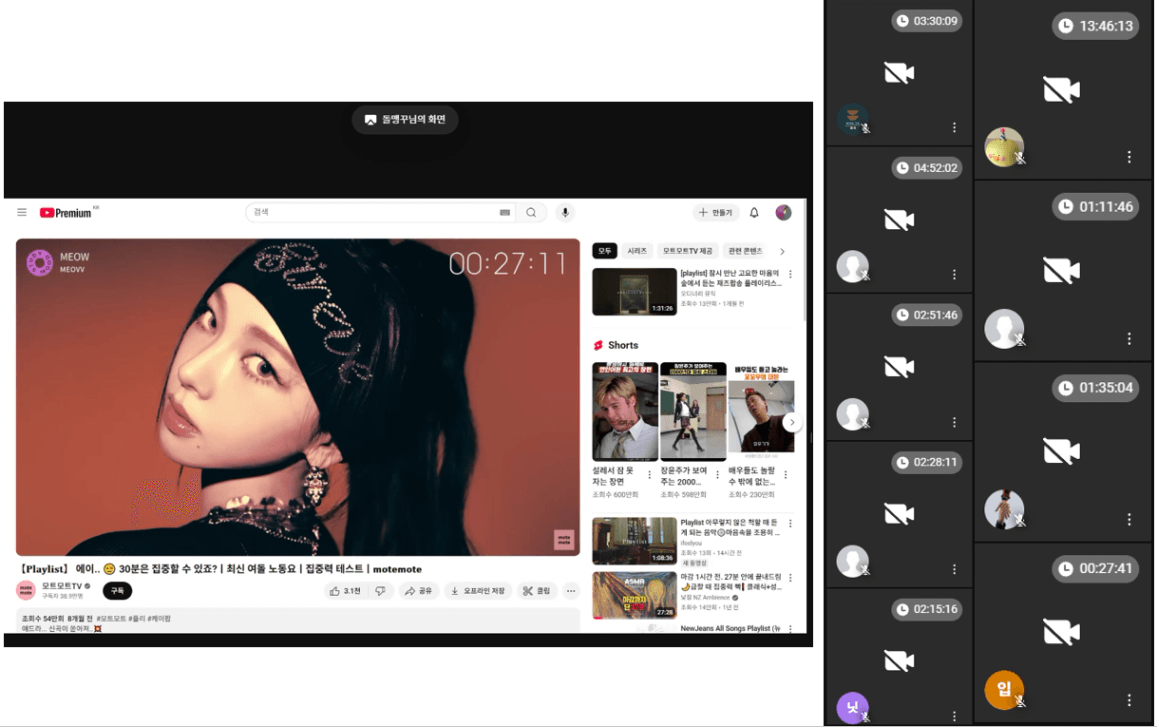
Task: Click the 돌멩꾸님의 화면 screen share label
Action: tap(405, 120)
